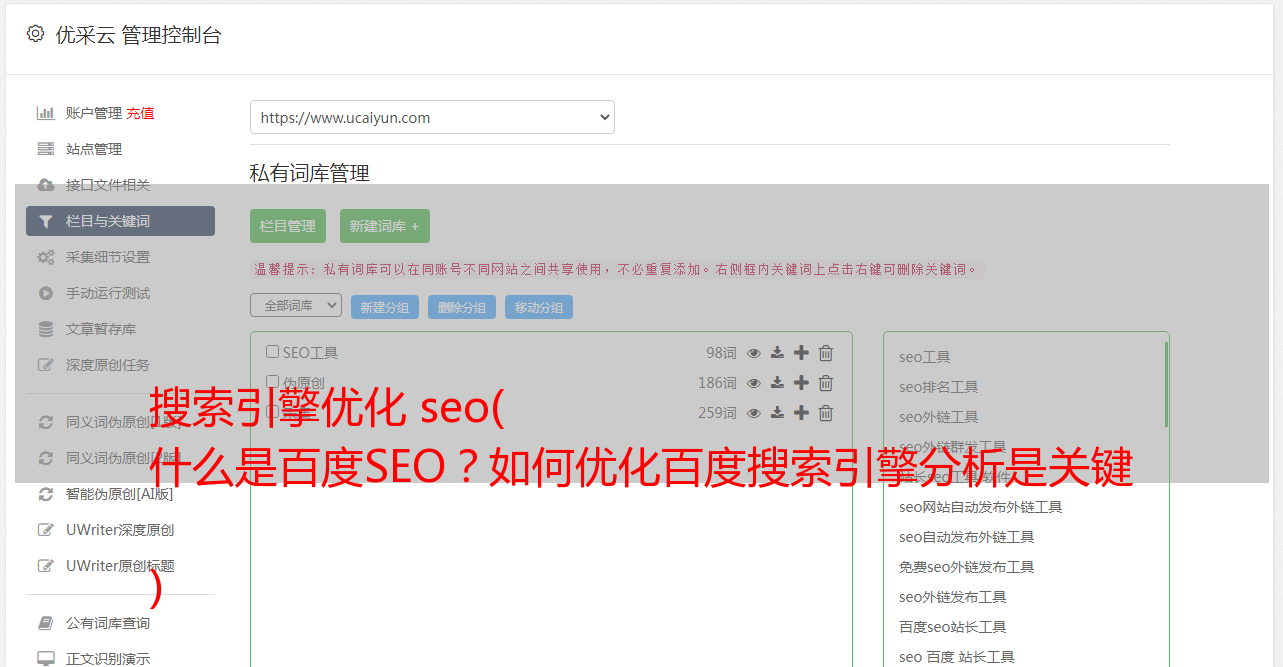
Task: Click the edit icon beside UWriter深度原创
Action: pyautogui.click(x=46, y=530)
